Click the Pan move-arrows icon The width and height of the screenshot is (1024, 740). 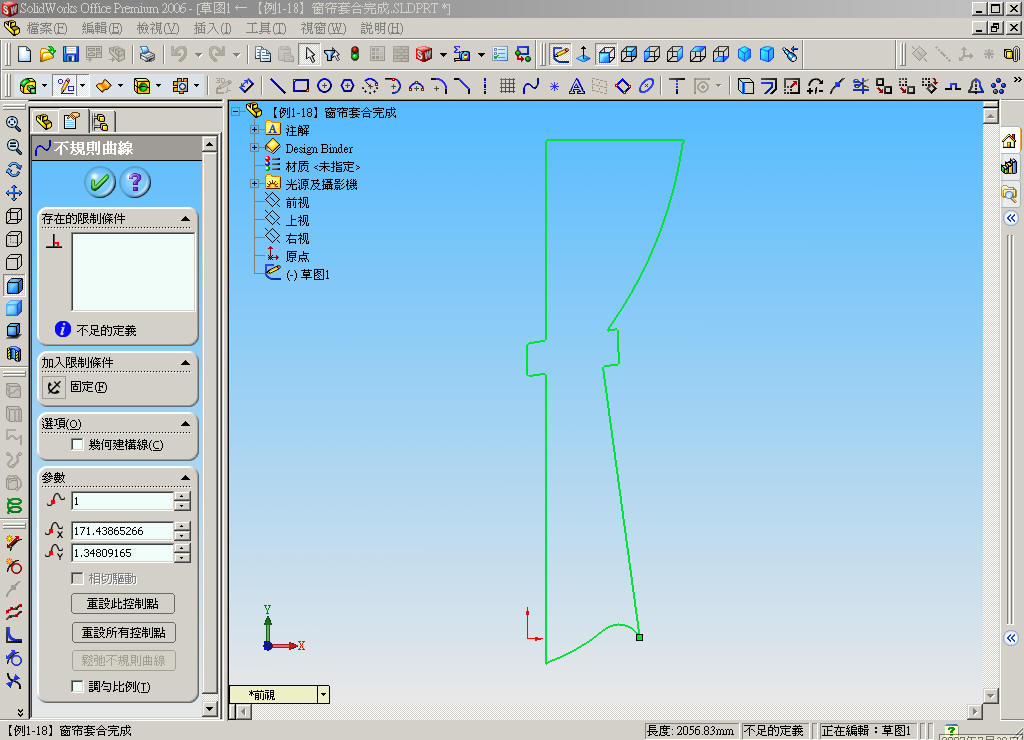coord(13,193)
